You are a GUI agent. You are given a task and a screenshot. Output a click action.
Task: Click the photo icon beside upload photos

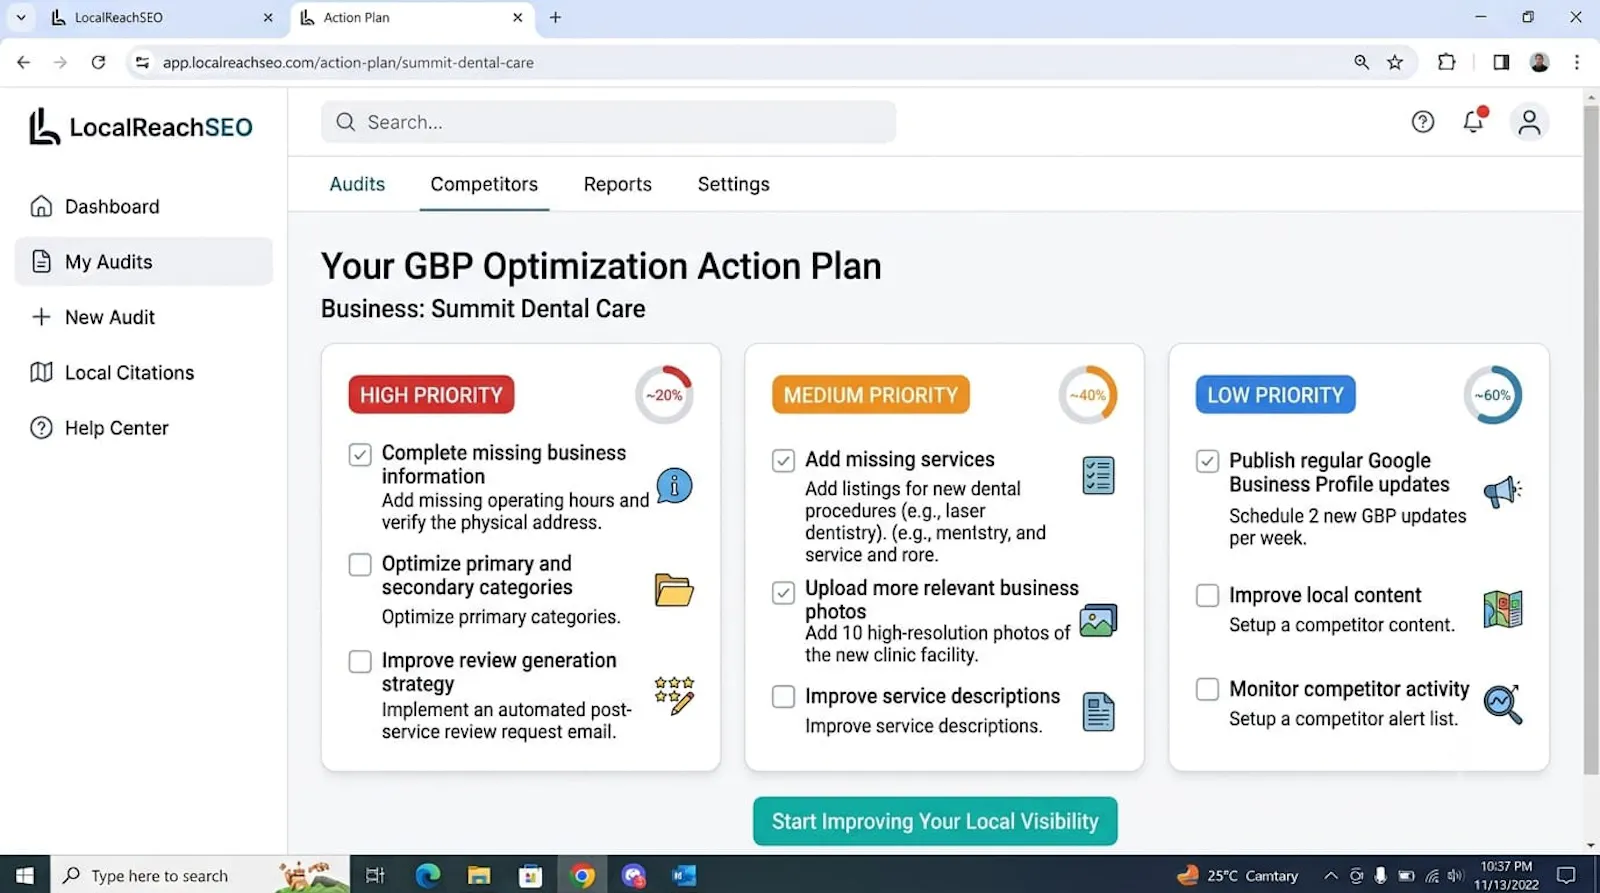tap(1098, 621)
